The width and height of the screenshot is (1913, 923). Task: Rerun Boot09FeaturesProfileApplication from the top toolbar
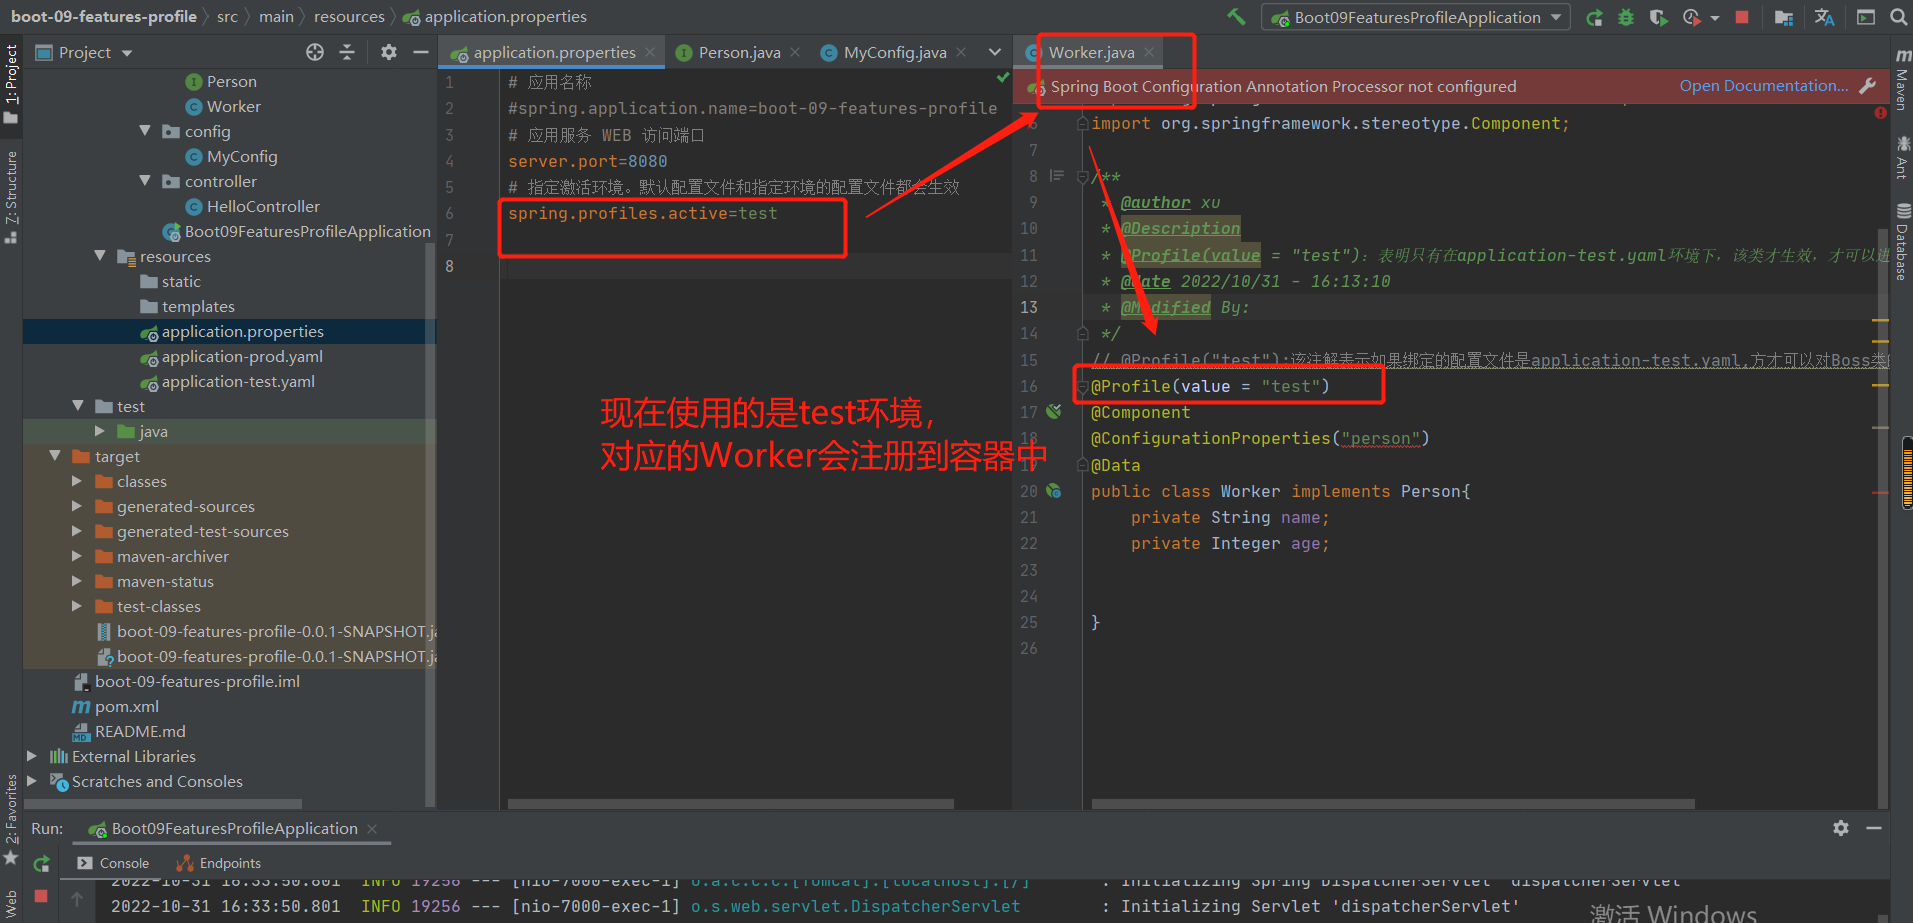(x=1595, y=17)
